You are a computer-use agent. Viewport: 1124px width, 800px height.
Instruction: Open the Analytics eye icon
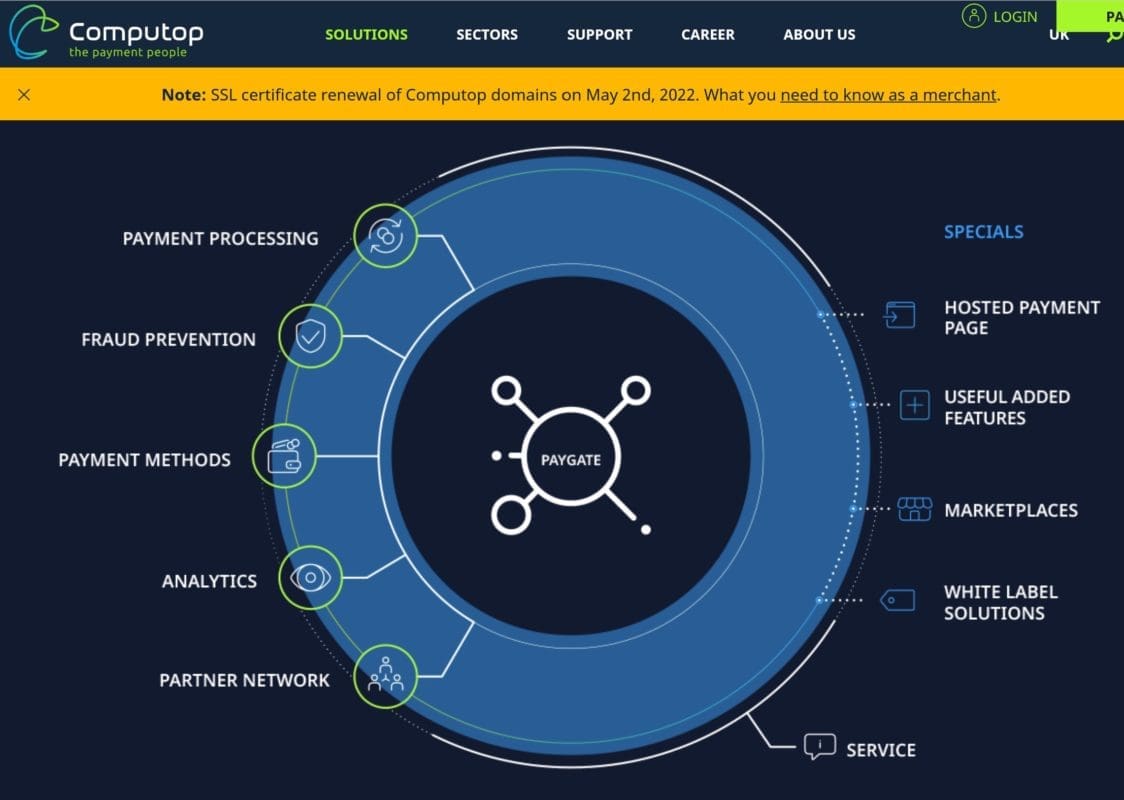point(310,578)
